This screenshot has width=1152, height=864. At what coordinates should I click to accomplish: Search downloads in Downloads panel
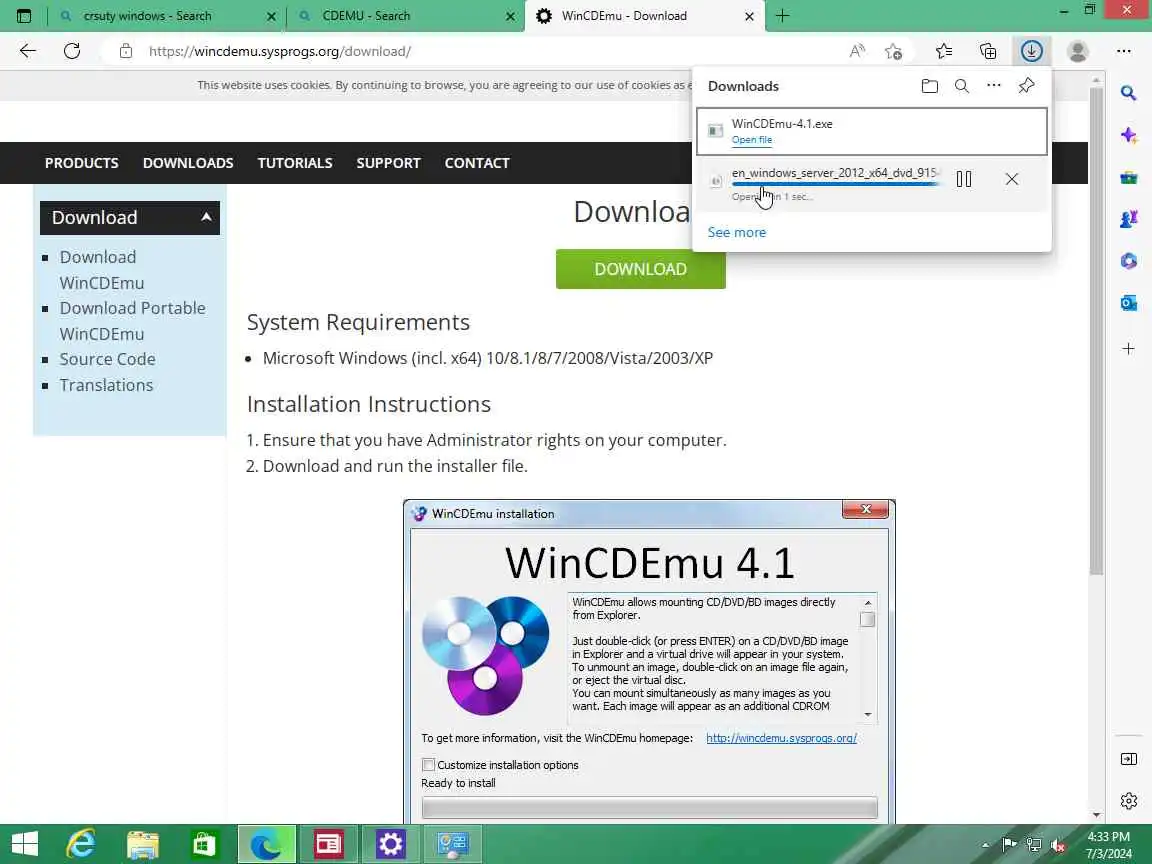[962, 86]
